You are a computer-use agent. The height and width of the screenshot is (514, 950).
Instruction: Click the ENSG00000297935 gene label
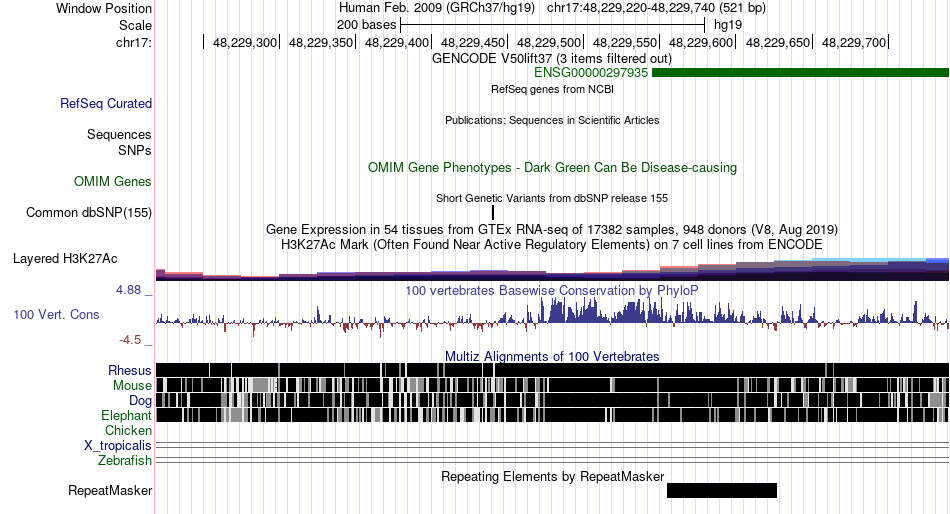pos(591,73)
